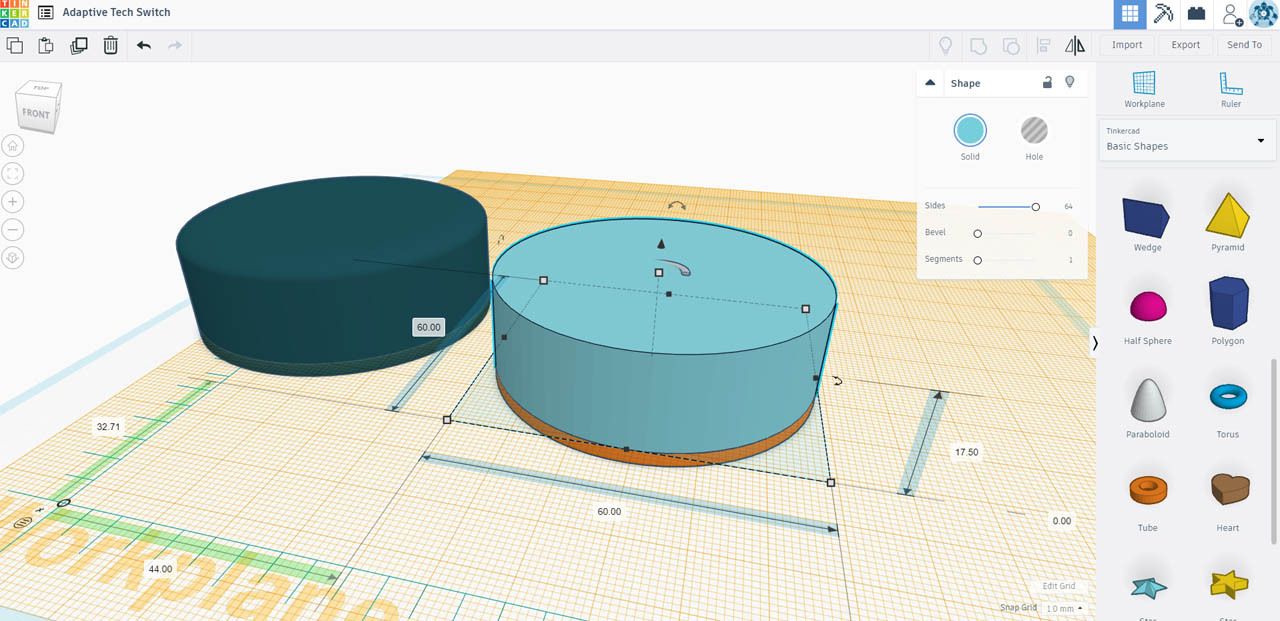Choose the Heart shape
Screen dimensions: 1280x621
(1228, 489)
